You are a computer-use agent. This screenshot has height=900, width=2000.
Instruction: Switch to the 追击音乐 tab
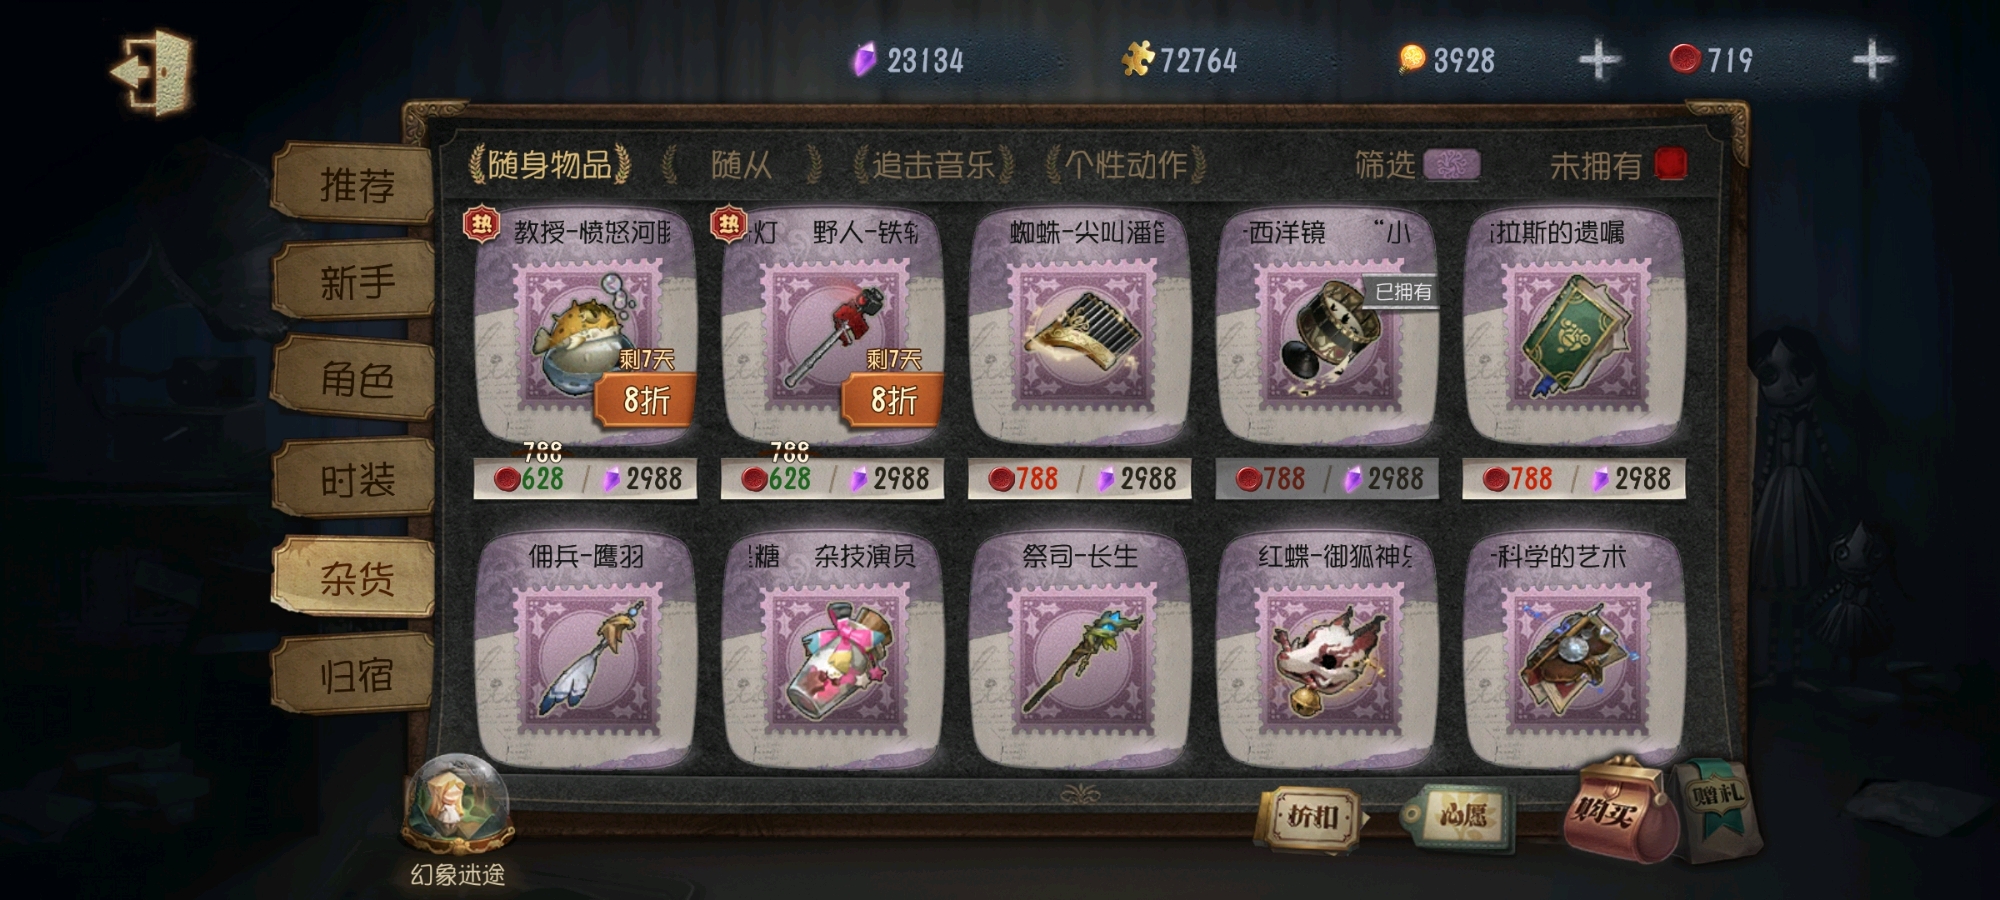(933, 164)
